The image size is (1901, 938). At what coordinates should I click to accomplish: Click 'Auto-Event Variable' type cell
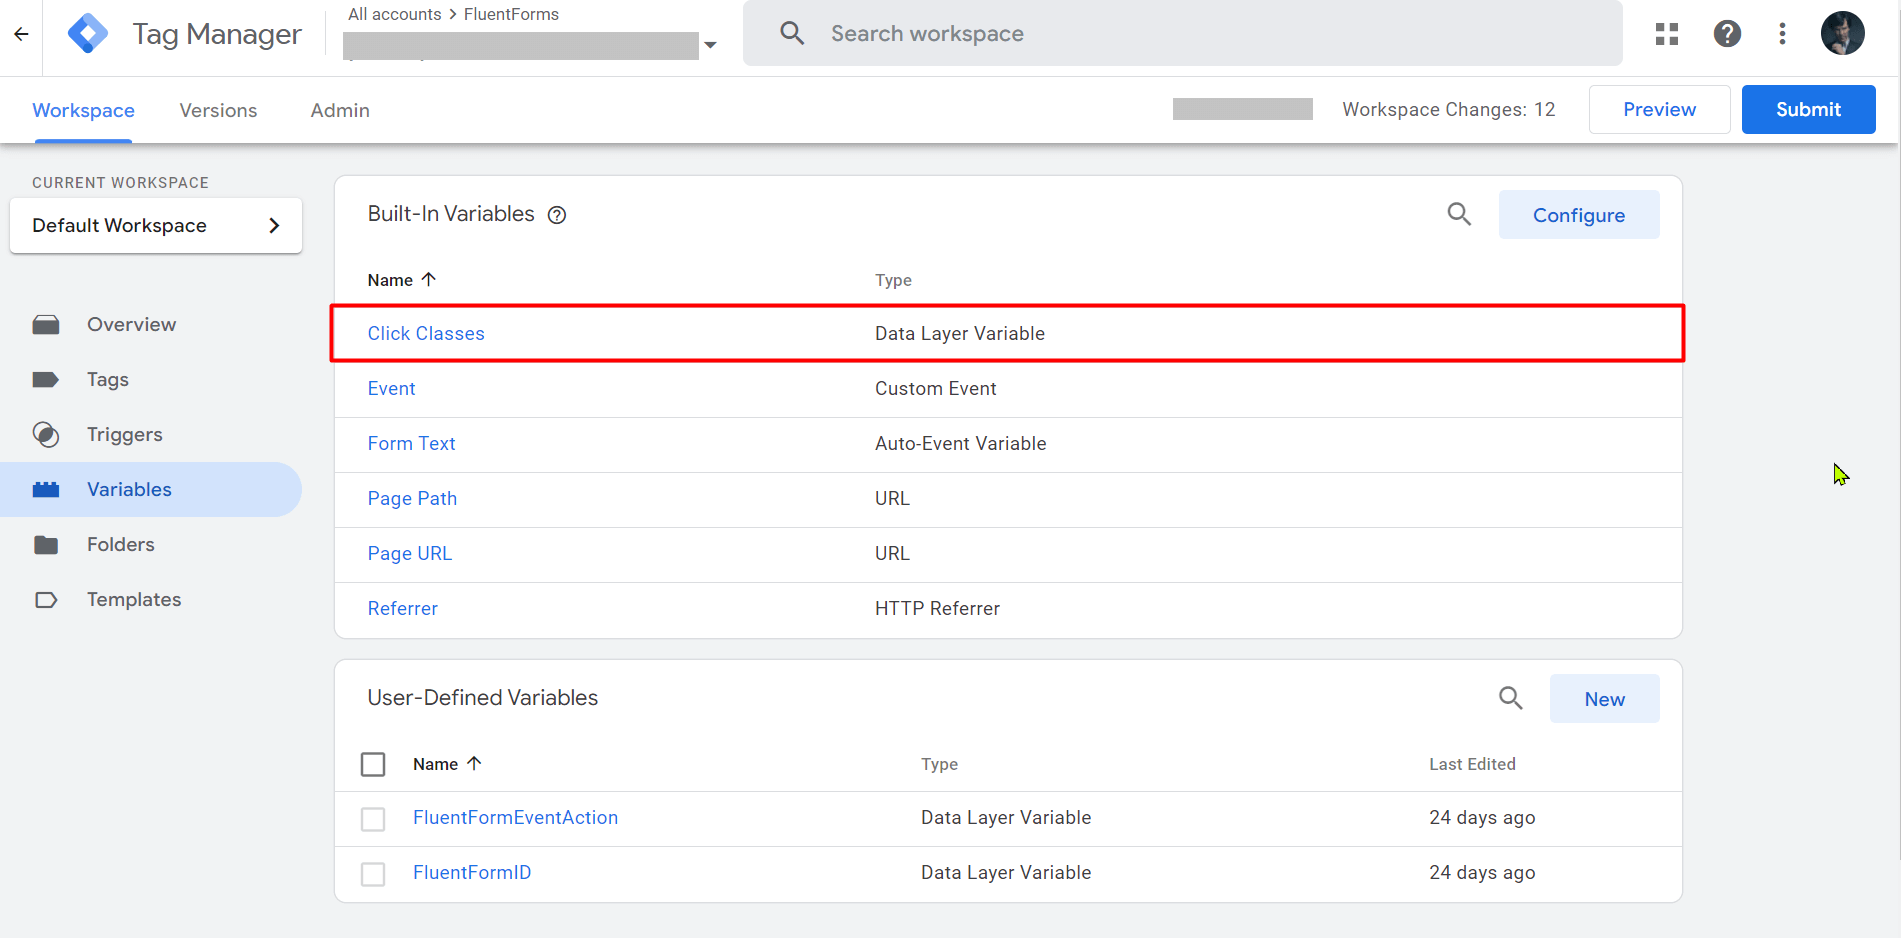pyautogui.click(x=960, y=443)
